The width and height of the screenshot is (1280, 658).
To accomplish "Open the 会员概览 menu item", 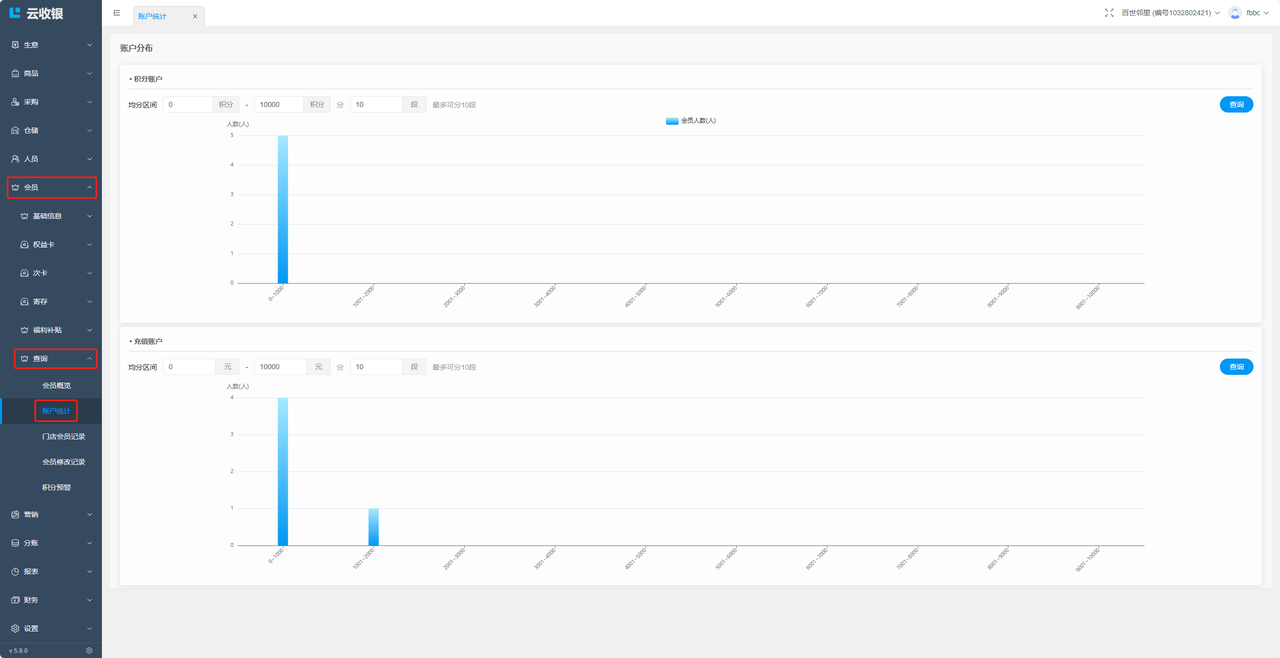I will click(56, 385).
